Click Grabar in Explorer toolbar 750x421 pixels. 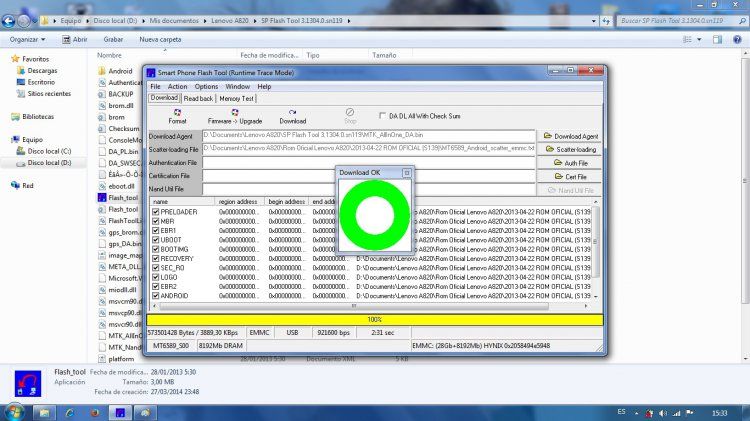(113, 40)
